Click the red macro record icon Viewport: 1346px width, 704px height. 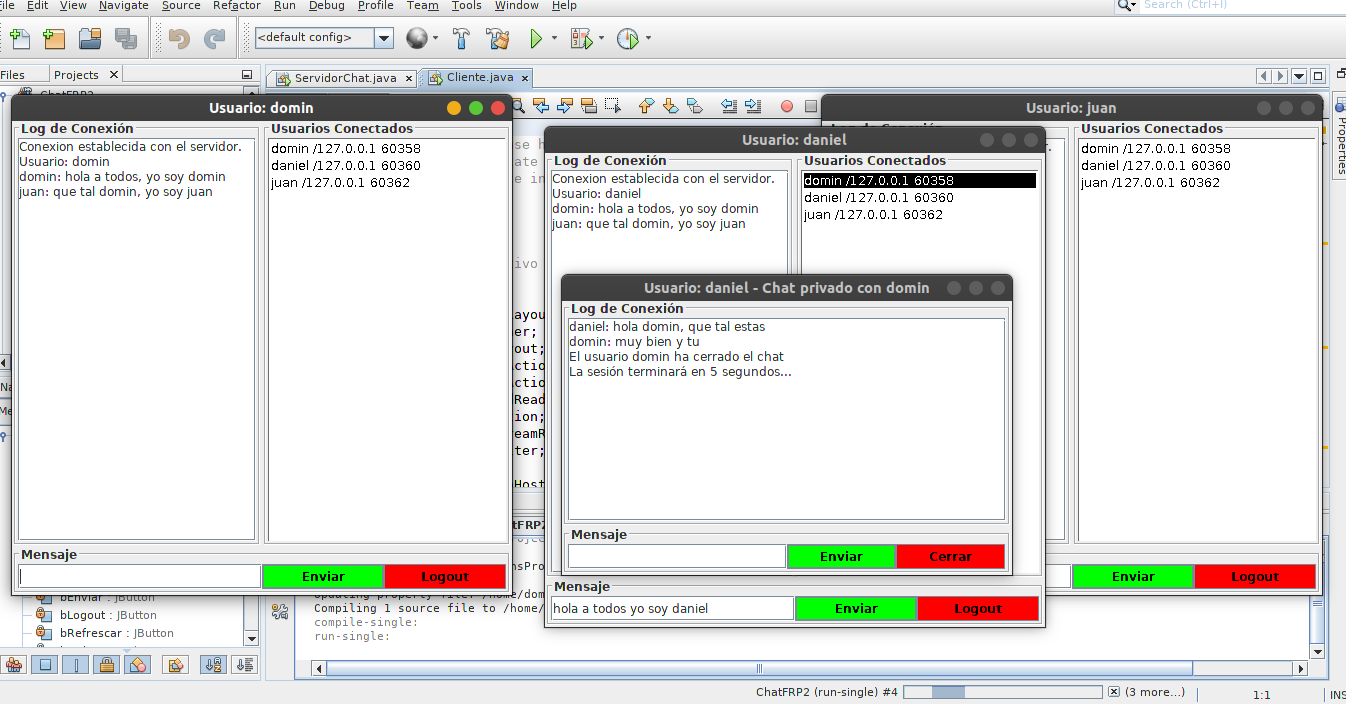point(787,106)
